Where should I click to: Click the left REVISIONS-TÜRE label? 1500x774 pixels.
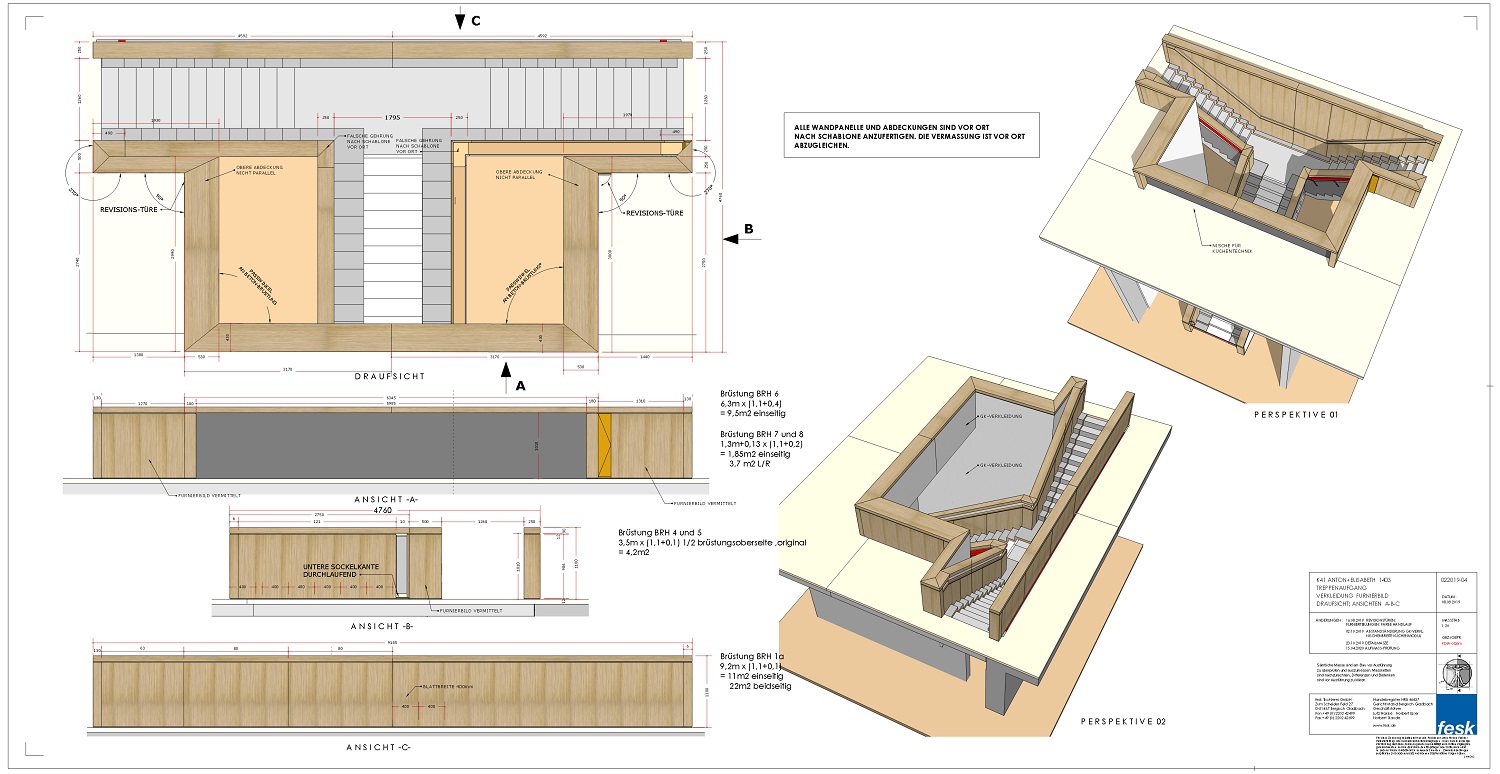click(x=132, y=212)
